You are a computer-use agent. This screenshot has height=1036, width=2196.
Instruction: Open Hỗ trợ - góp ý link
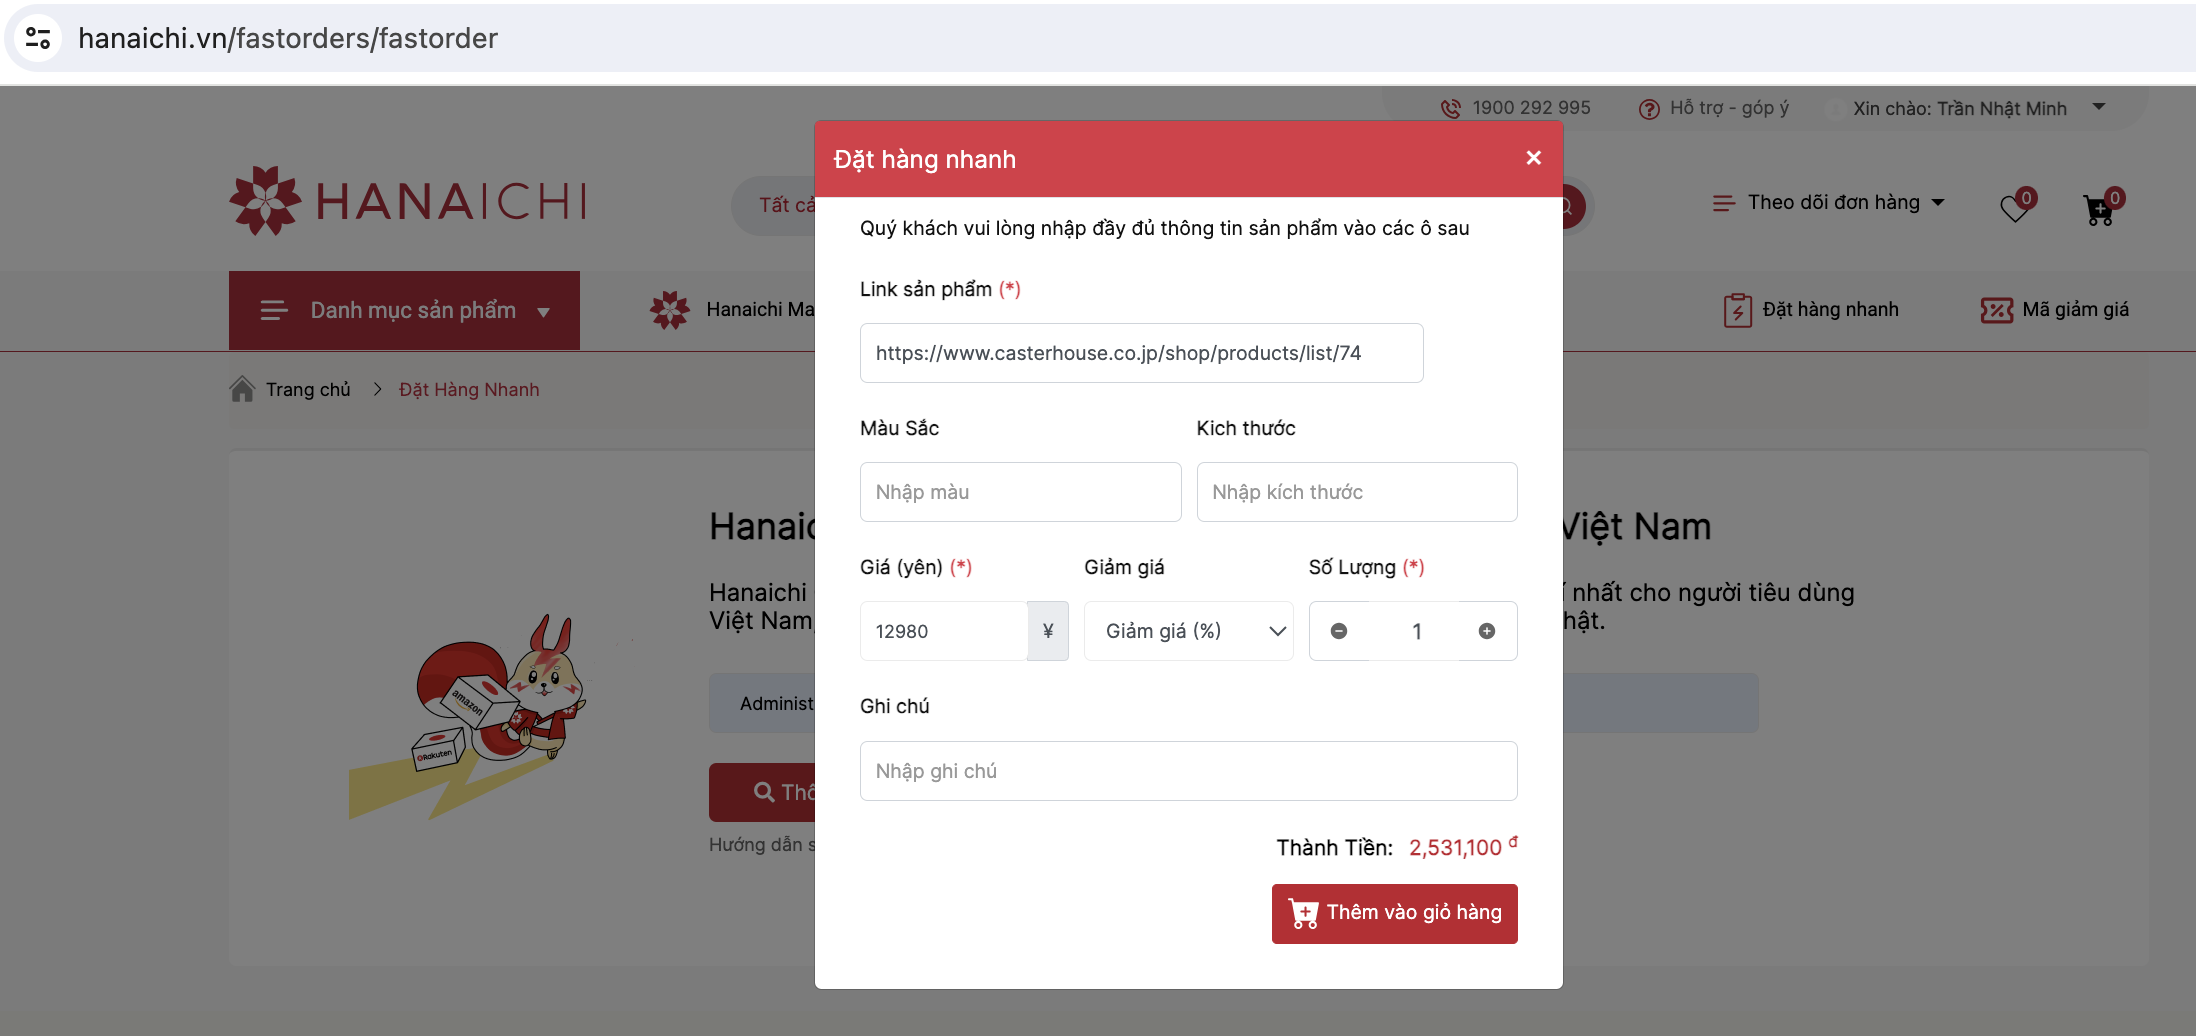pos(1714,108)
